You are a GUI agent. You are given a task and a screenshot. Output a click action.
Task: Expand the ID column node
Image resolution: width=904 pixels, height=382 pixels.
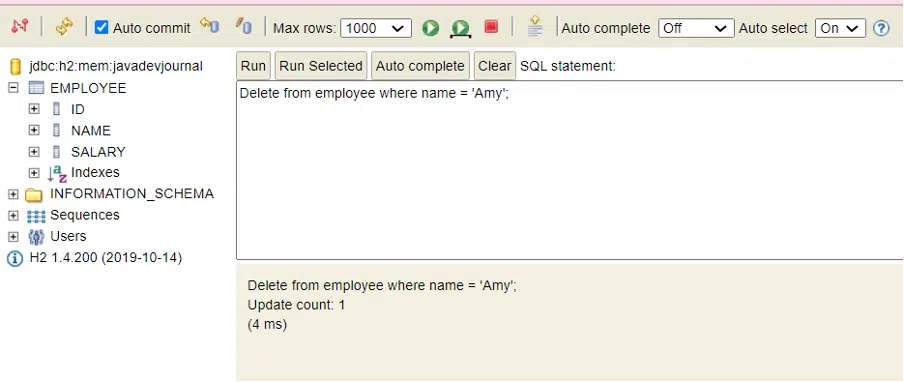[34, 109]
